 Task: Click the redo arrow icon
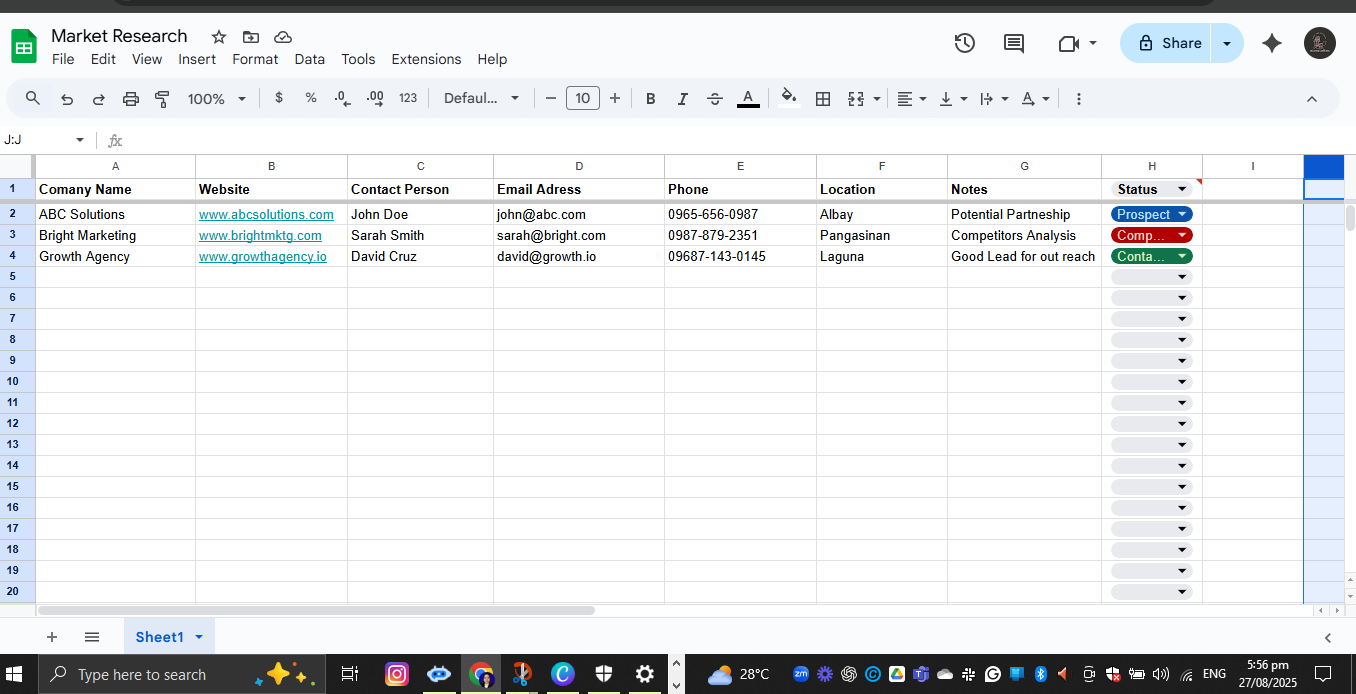99,99
